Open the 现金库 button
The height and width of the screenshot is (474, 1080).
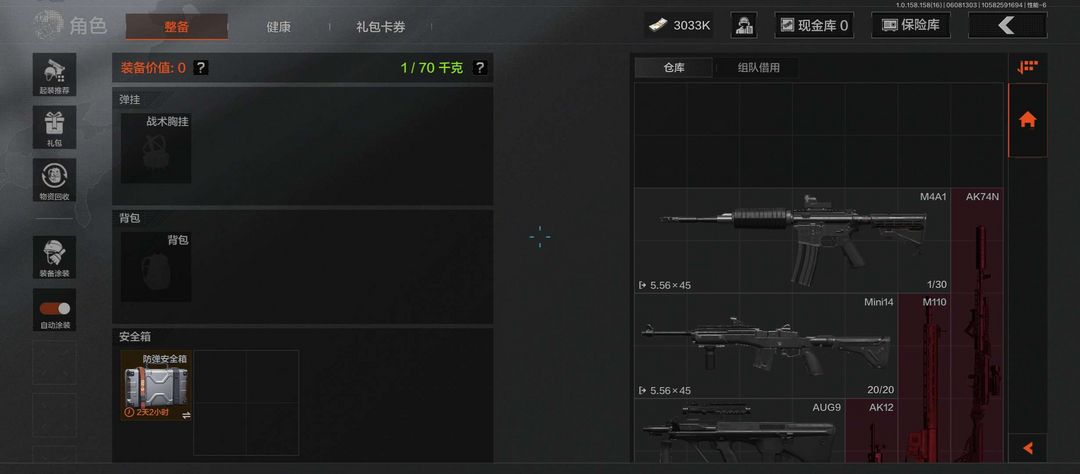point(814,25)
